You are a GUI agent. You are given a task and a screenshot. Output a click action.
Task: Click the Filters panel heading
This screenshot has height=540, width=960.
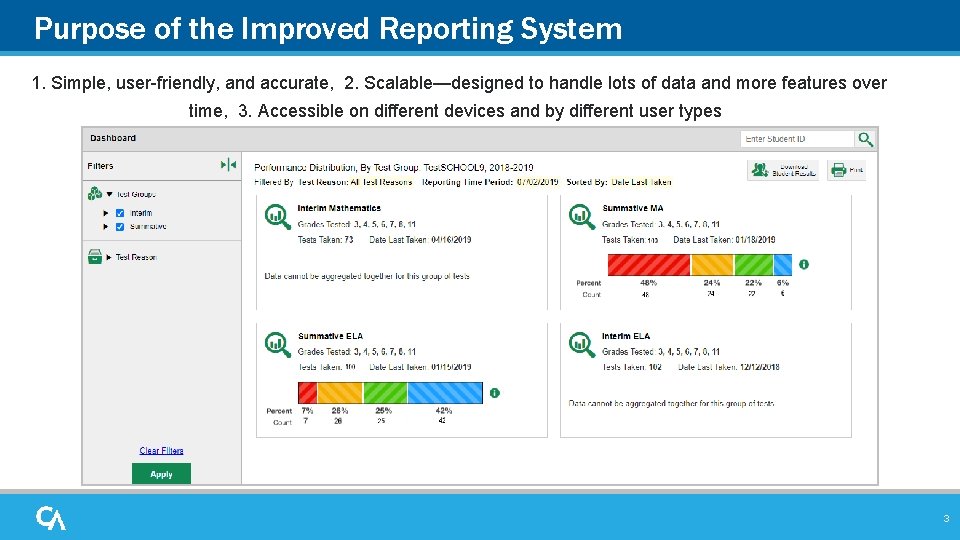pos(100,166)
